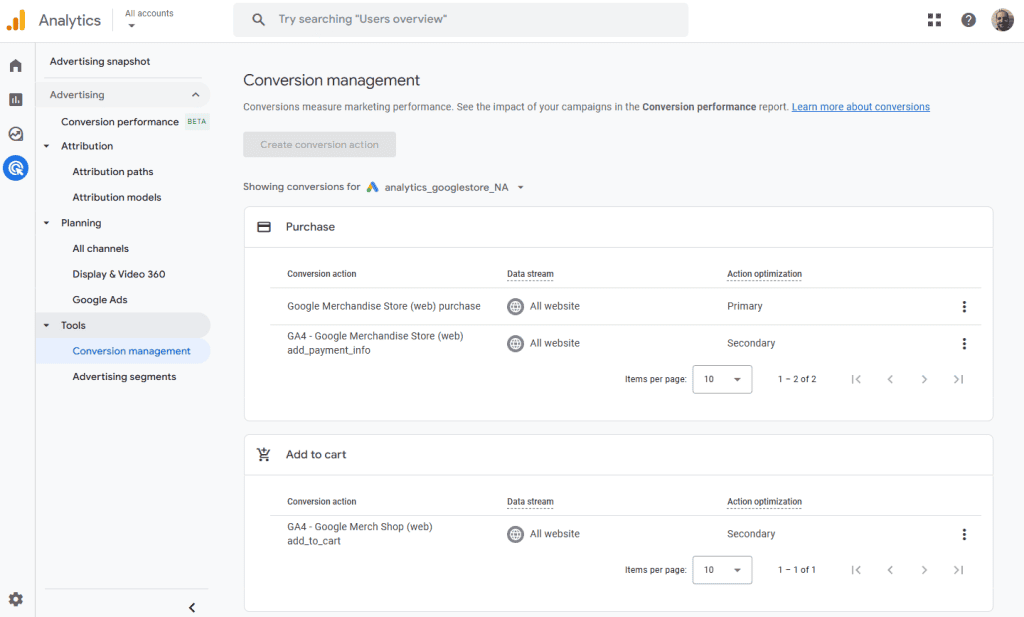Collapse the Attribution tree group
This screenshot has width=1024, height=617.
(46, 146)
